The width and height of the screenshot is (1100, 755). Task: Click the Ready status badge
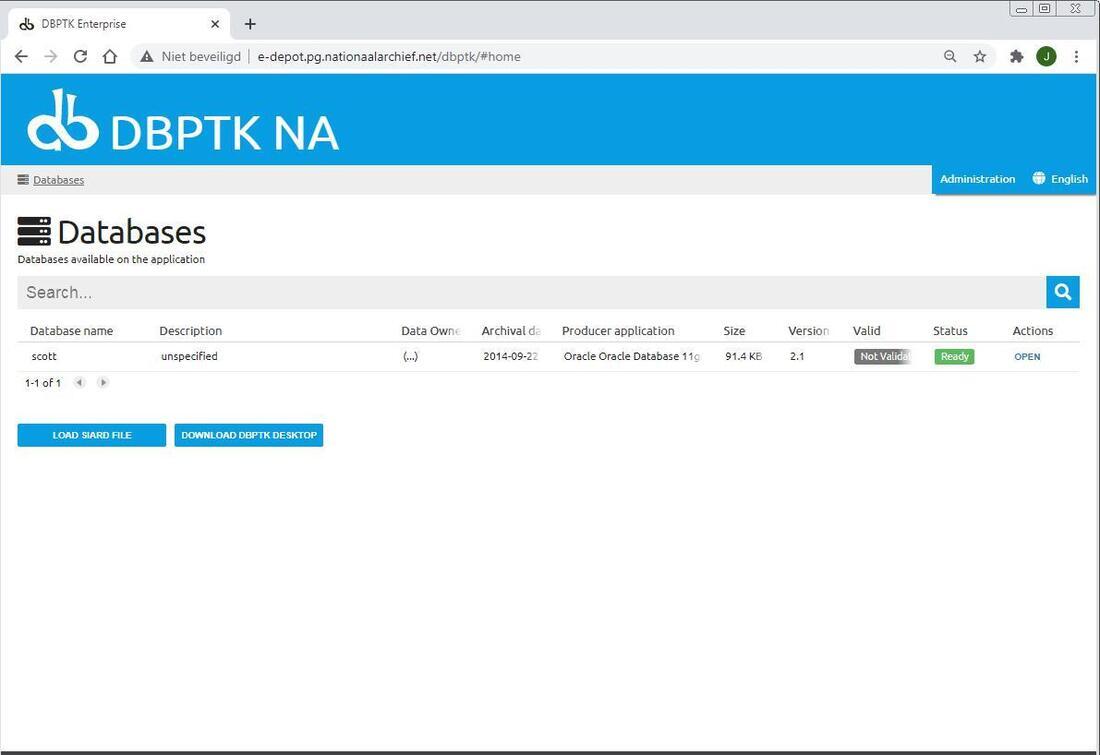(954, 356)
